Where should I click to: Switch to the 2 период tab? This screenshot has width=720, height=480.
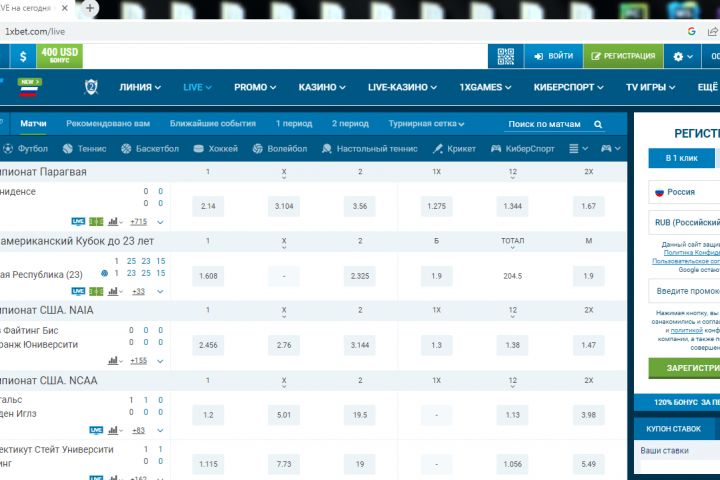350,124
